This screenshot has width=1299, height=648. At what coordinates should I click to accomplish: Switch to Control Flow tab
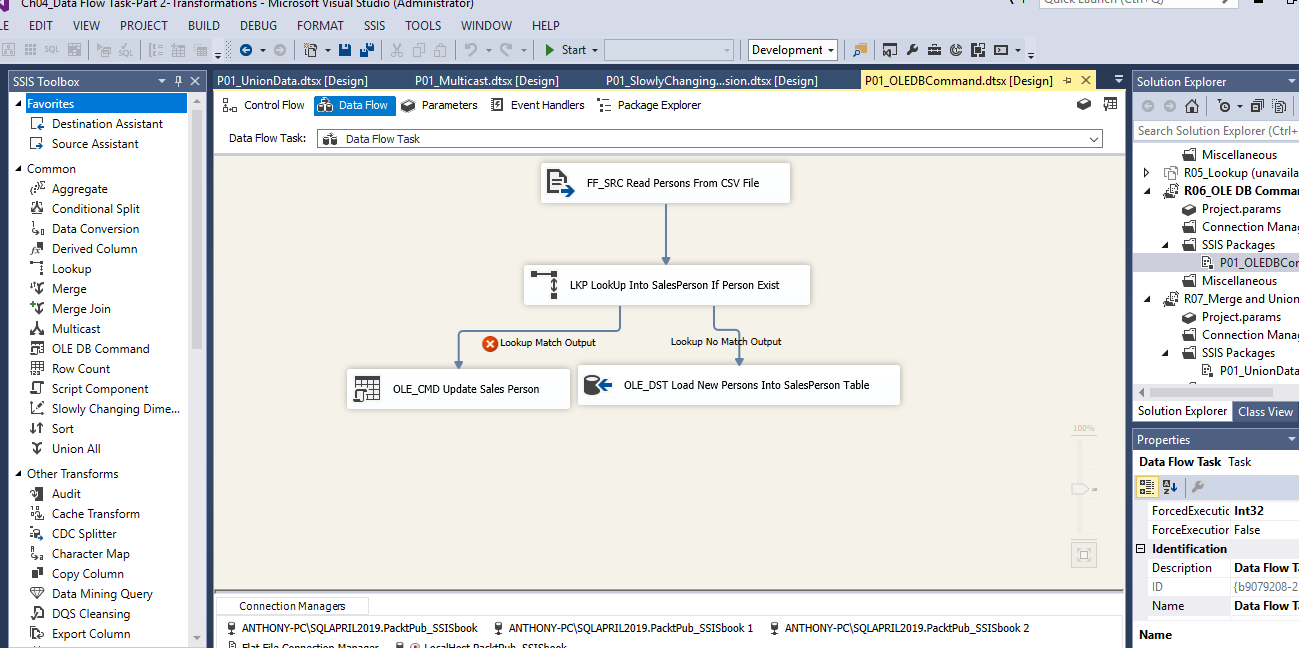(264, 105)
